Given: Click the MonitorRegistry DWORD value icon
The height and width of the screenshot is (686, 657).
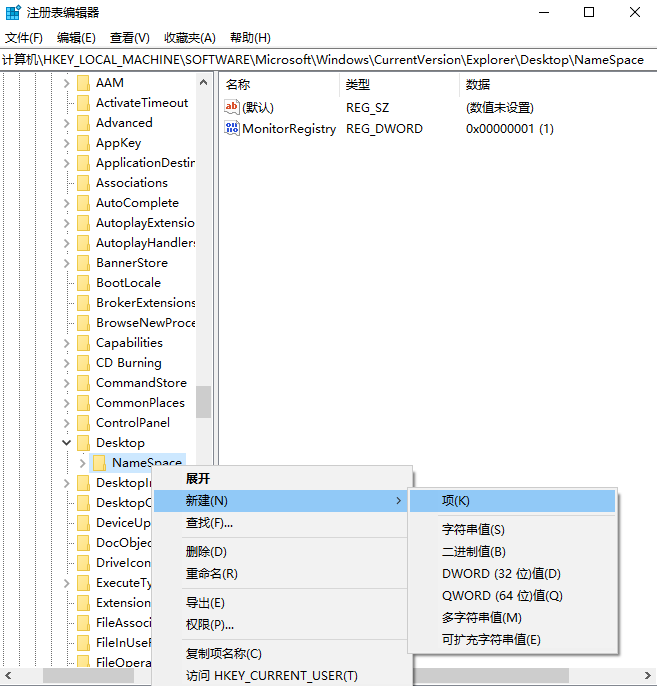Looking at the screenshot, I should 232,128.
